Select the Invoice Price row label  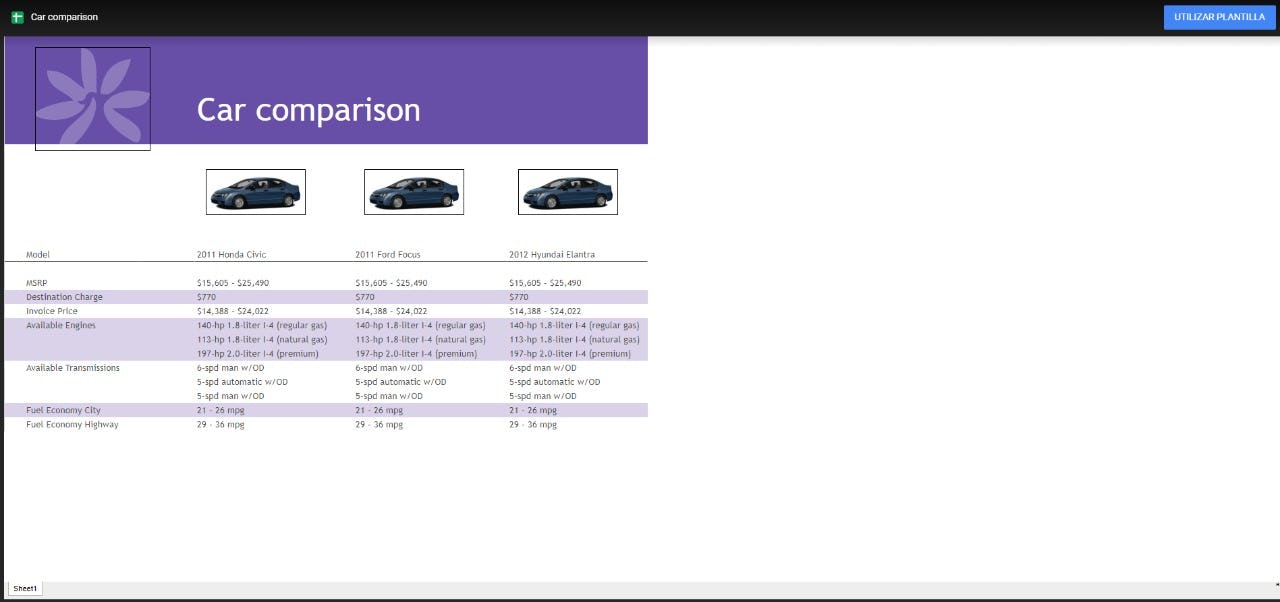click(x=52, y=311)
